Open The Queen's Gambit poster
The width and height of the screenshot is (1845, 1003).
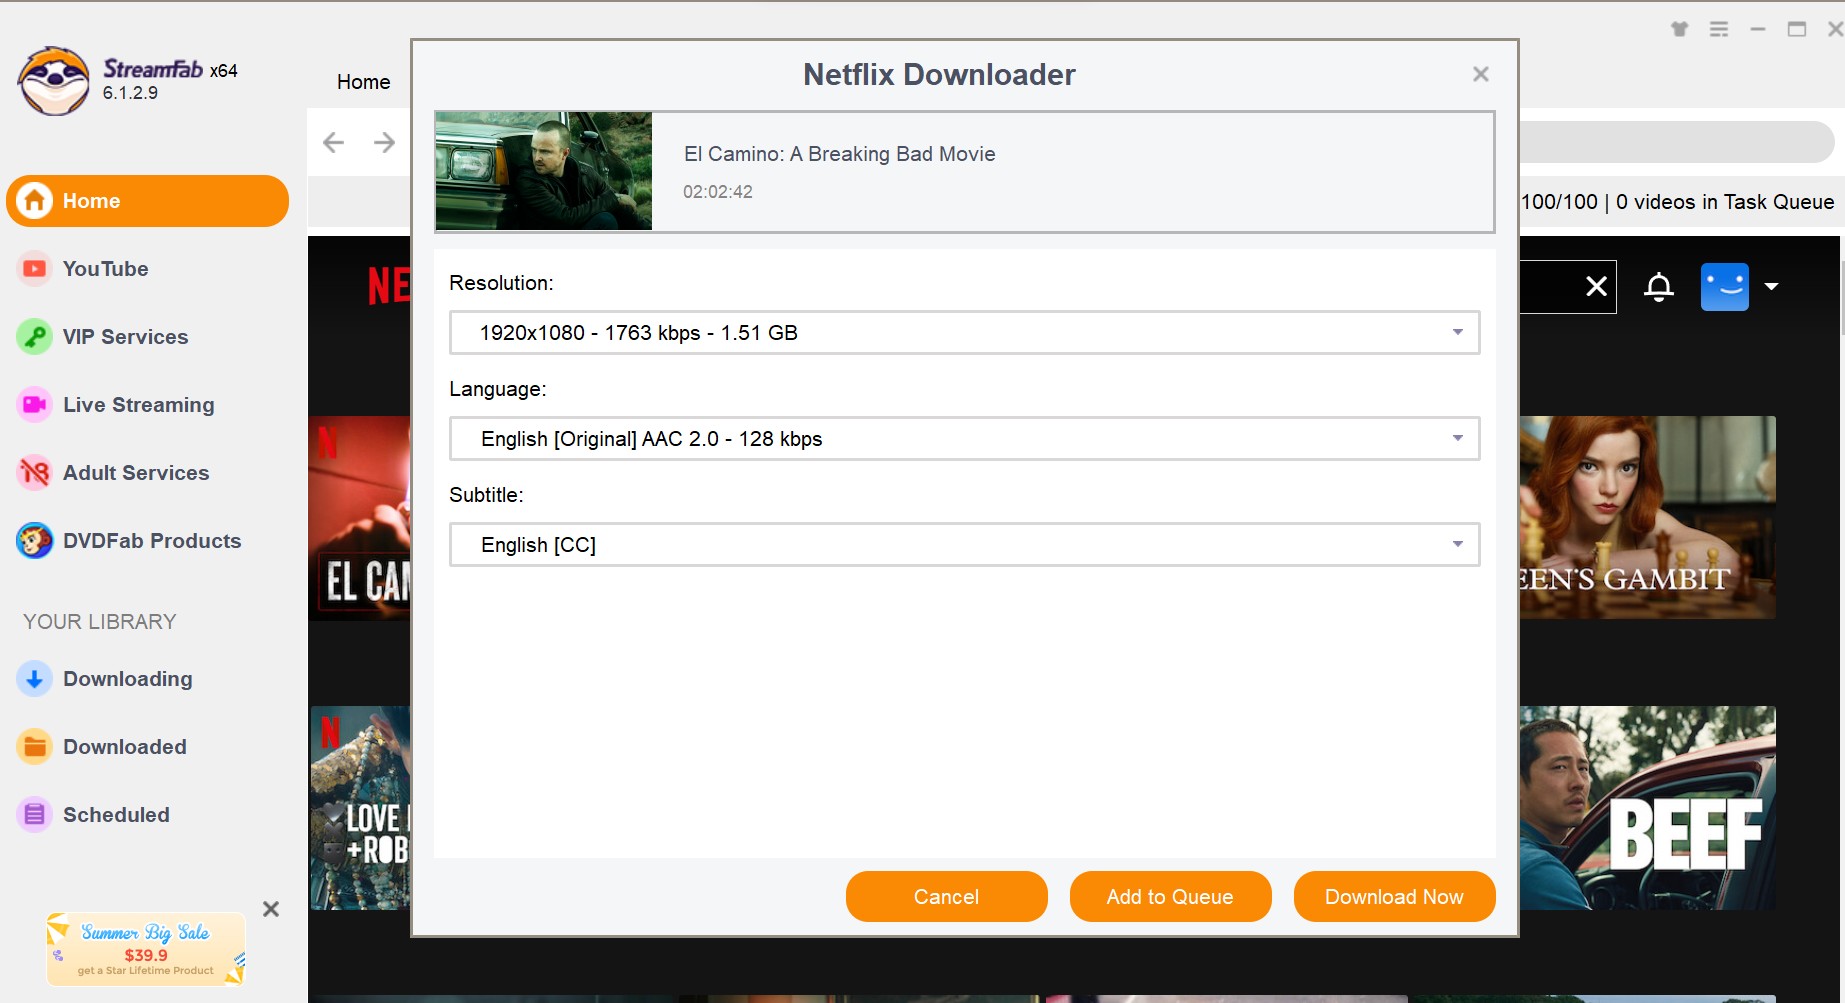[1647, 517]
